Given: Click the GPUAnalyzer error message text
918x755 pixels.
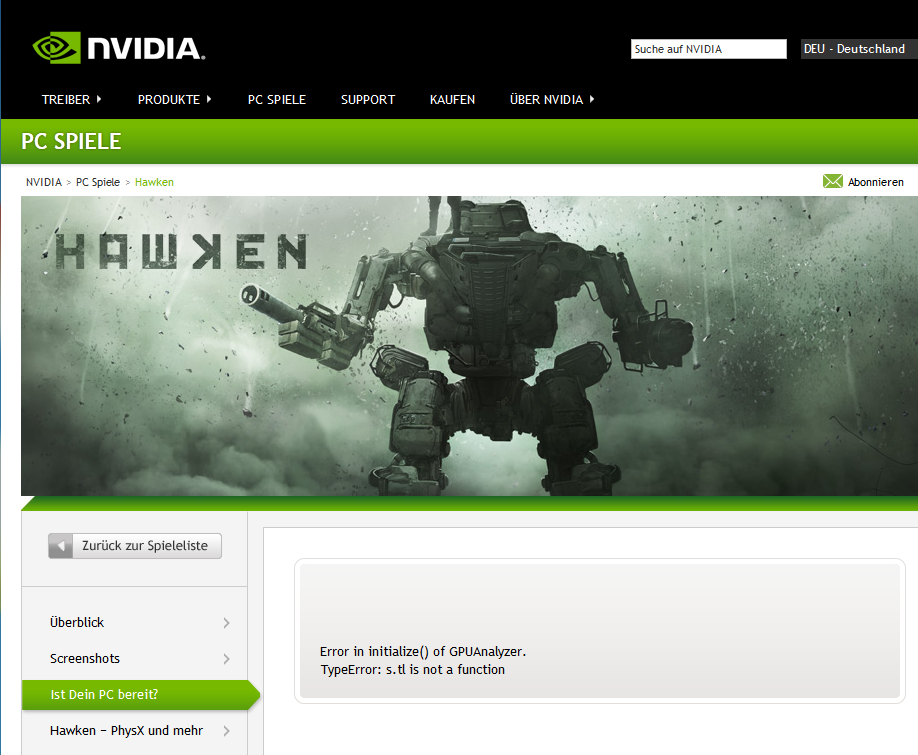Looking at the screenshot, I should [423, 651].
